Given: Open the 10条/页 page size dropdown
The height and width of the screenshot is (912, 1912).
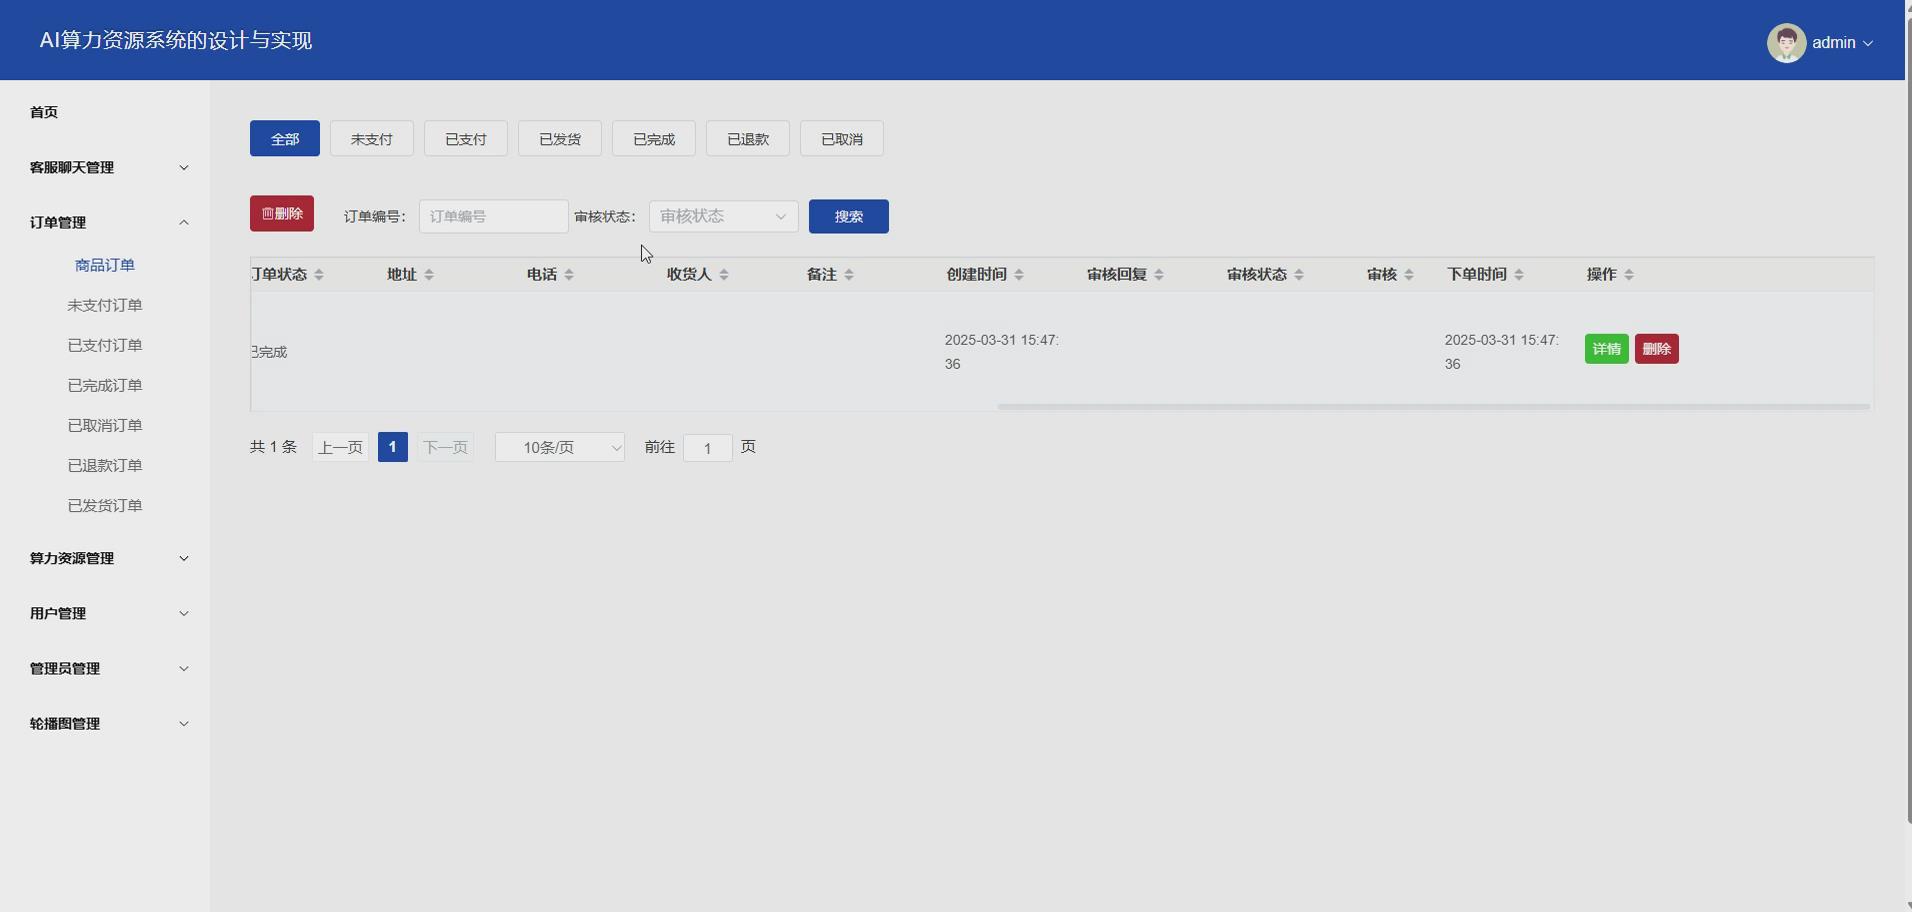Looking at the screenshot, I should pyautogui.click(x=559, y=447).
